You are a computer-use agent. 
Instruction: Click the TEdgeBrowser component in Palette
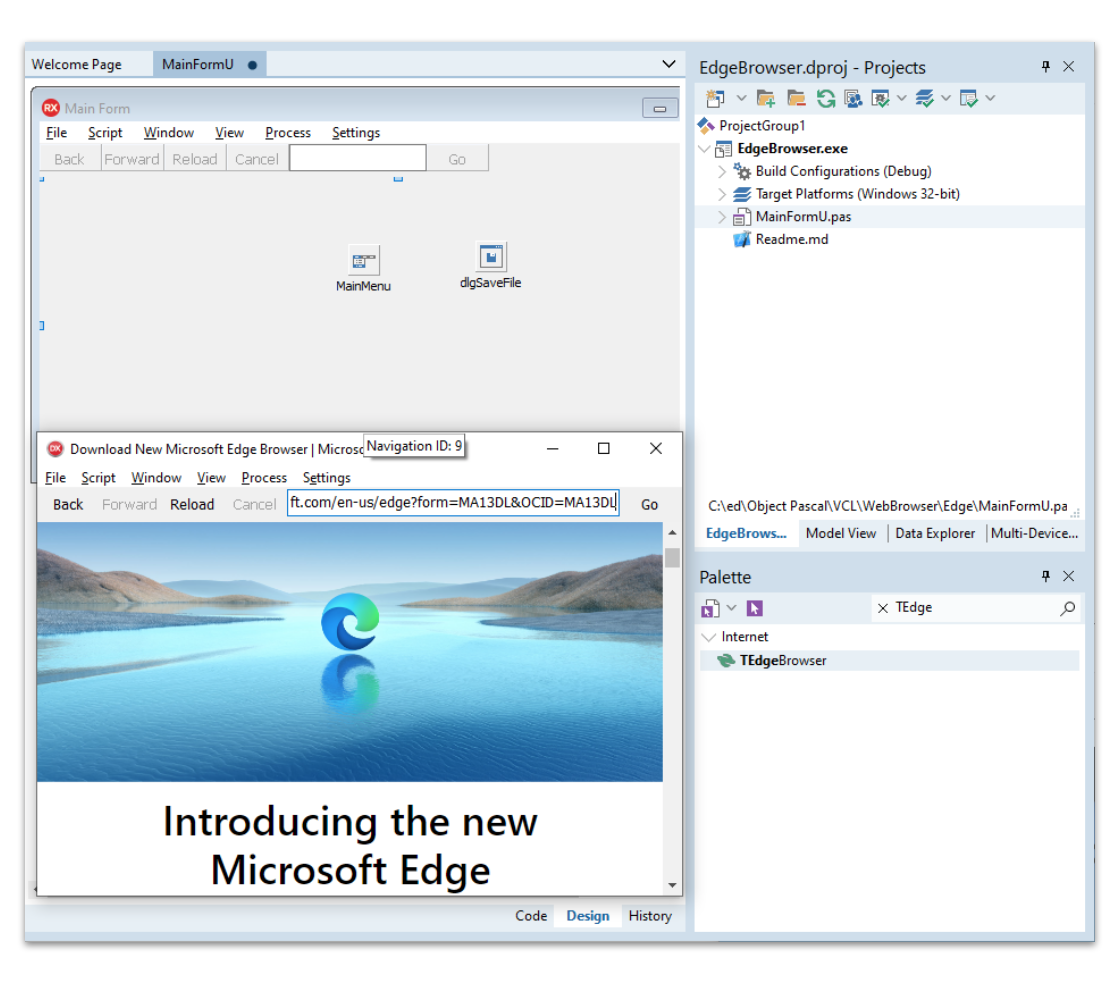[x=889, y=661]
